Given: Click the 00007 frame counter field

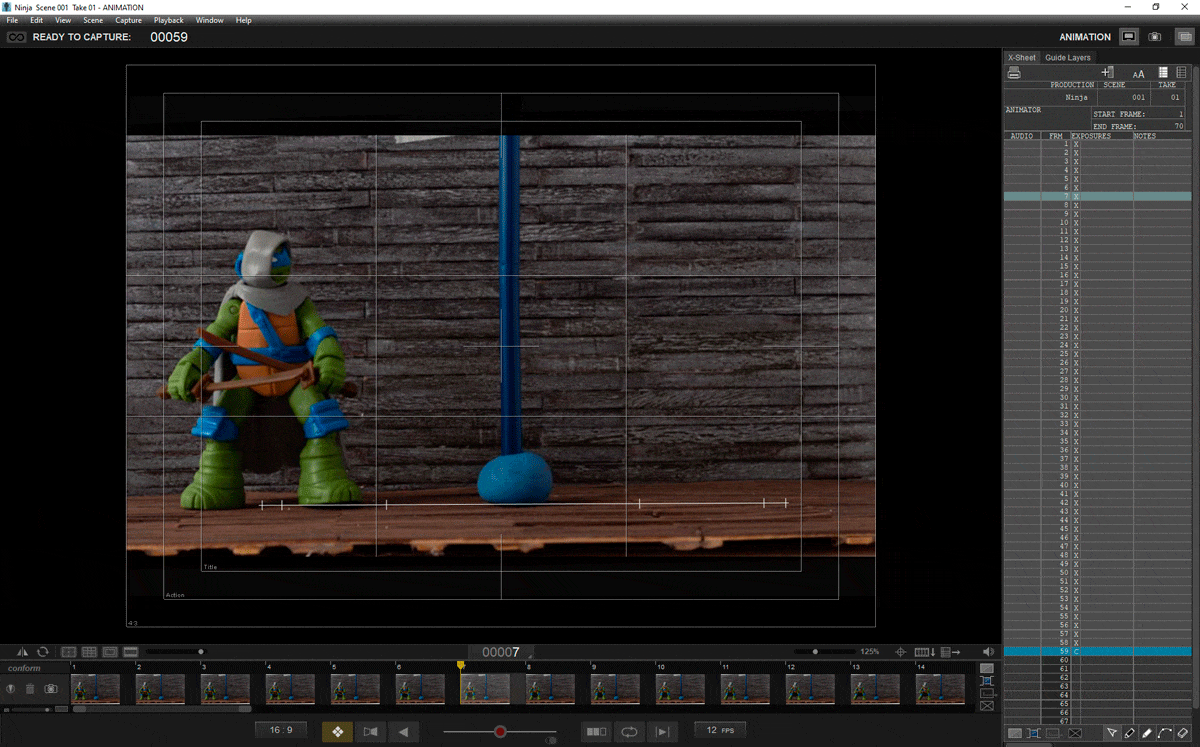Looking at the screenshot, I should [501, 652].
